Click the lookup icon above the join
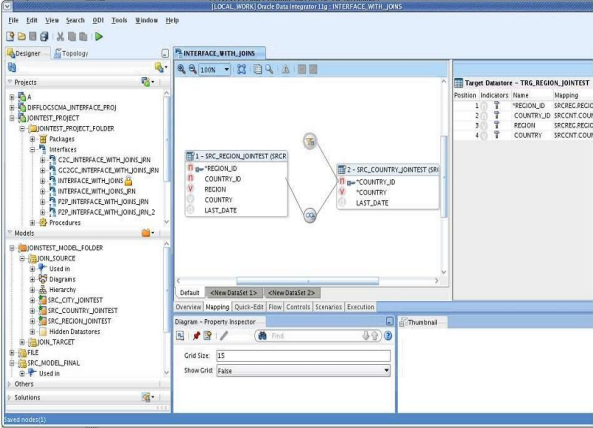Viewport: 593px width, 428px height. point(310,141)
